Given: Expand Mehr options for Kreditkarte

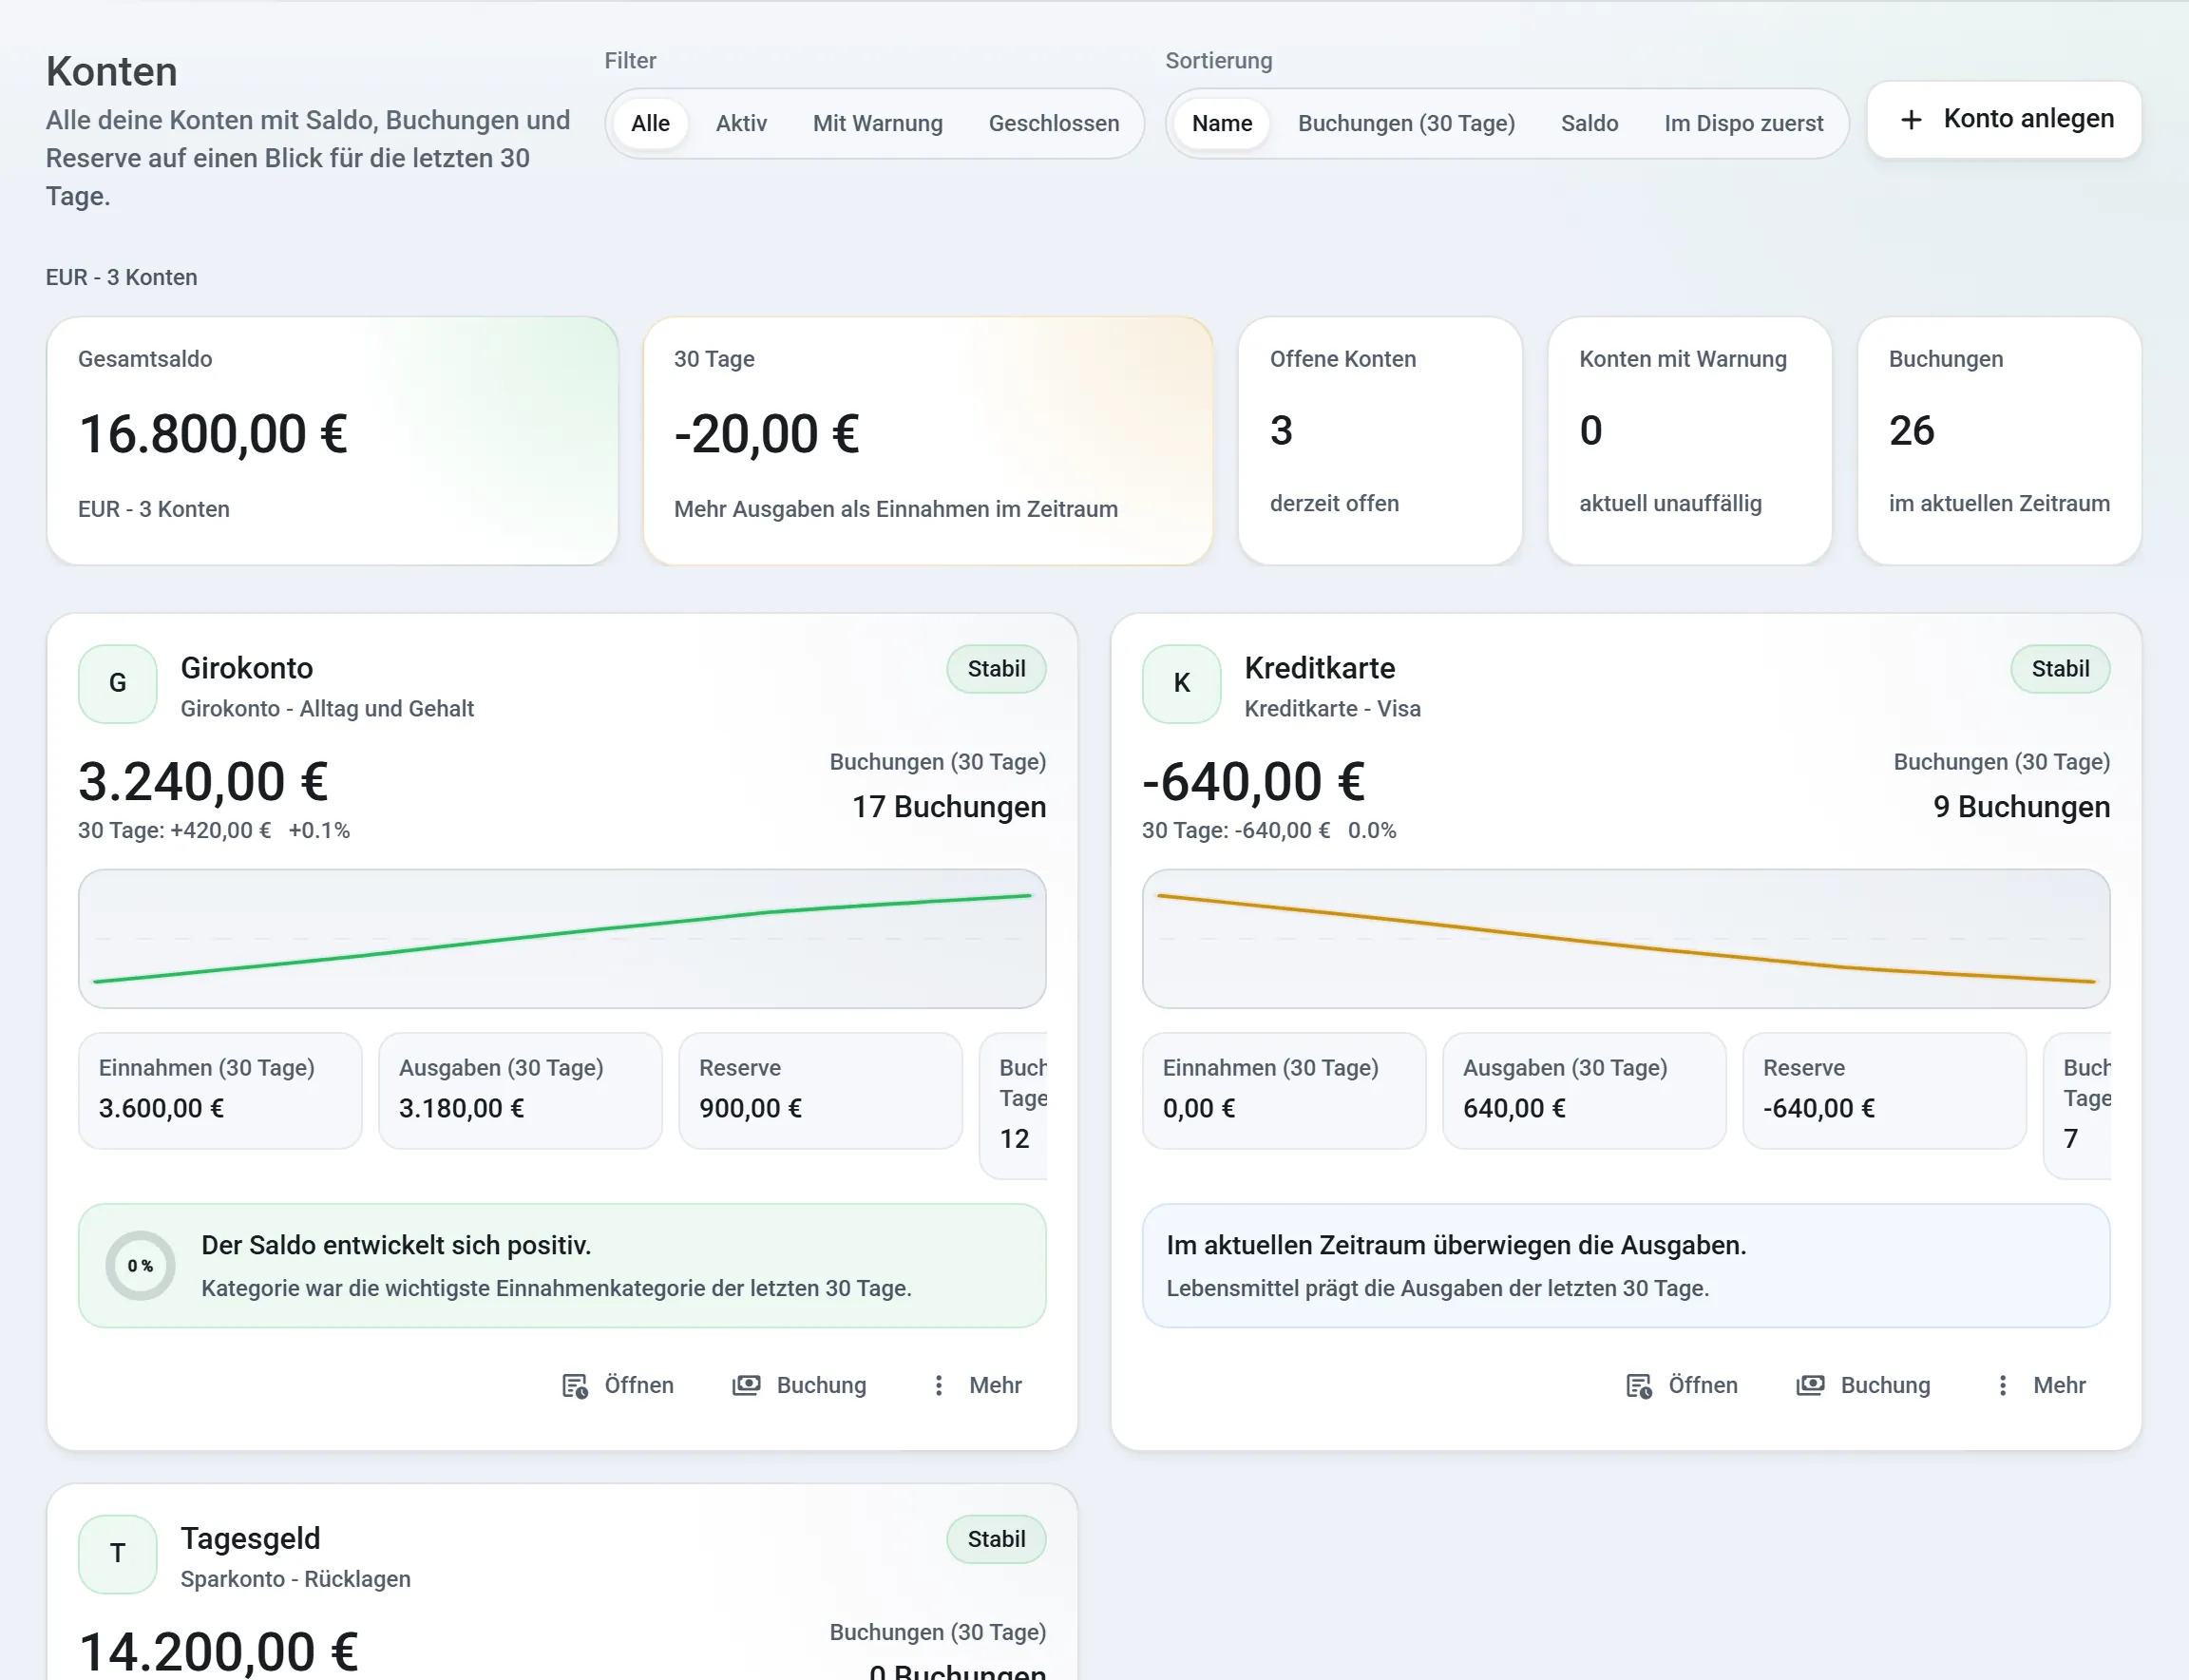Looking at the screenshot, I should pyautogui.click(x=2002, y=1385).
